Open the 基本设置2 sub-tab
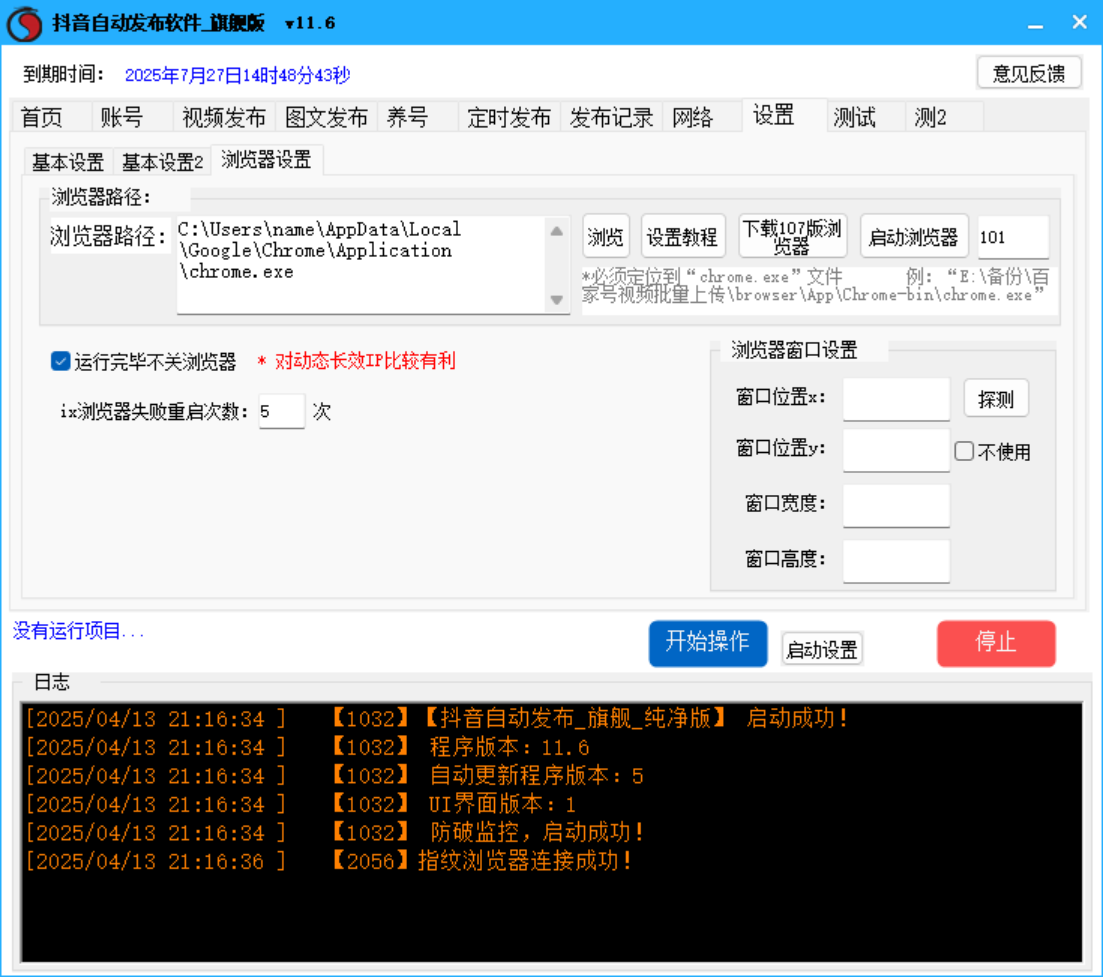This screenshot has height=977, width=1103. point(162,162)
